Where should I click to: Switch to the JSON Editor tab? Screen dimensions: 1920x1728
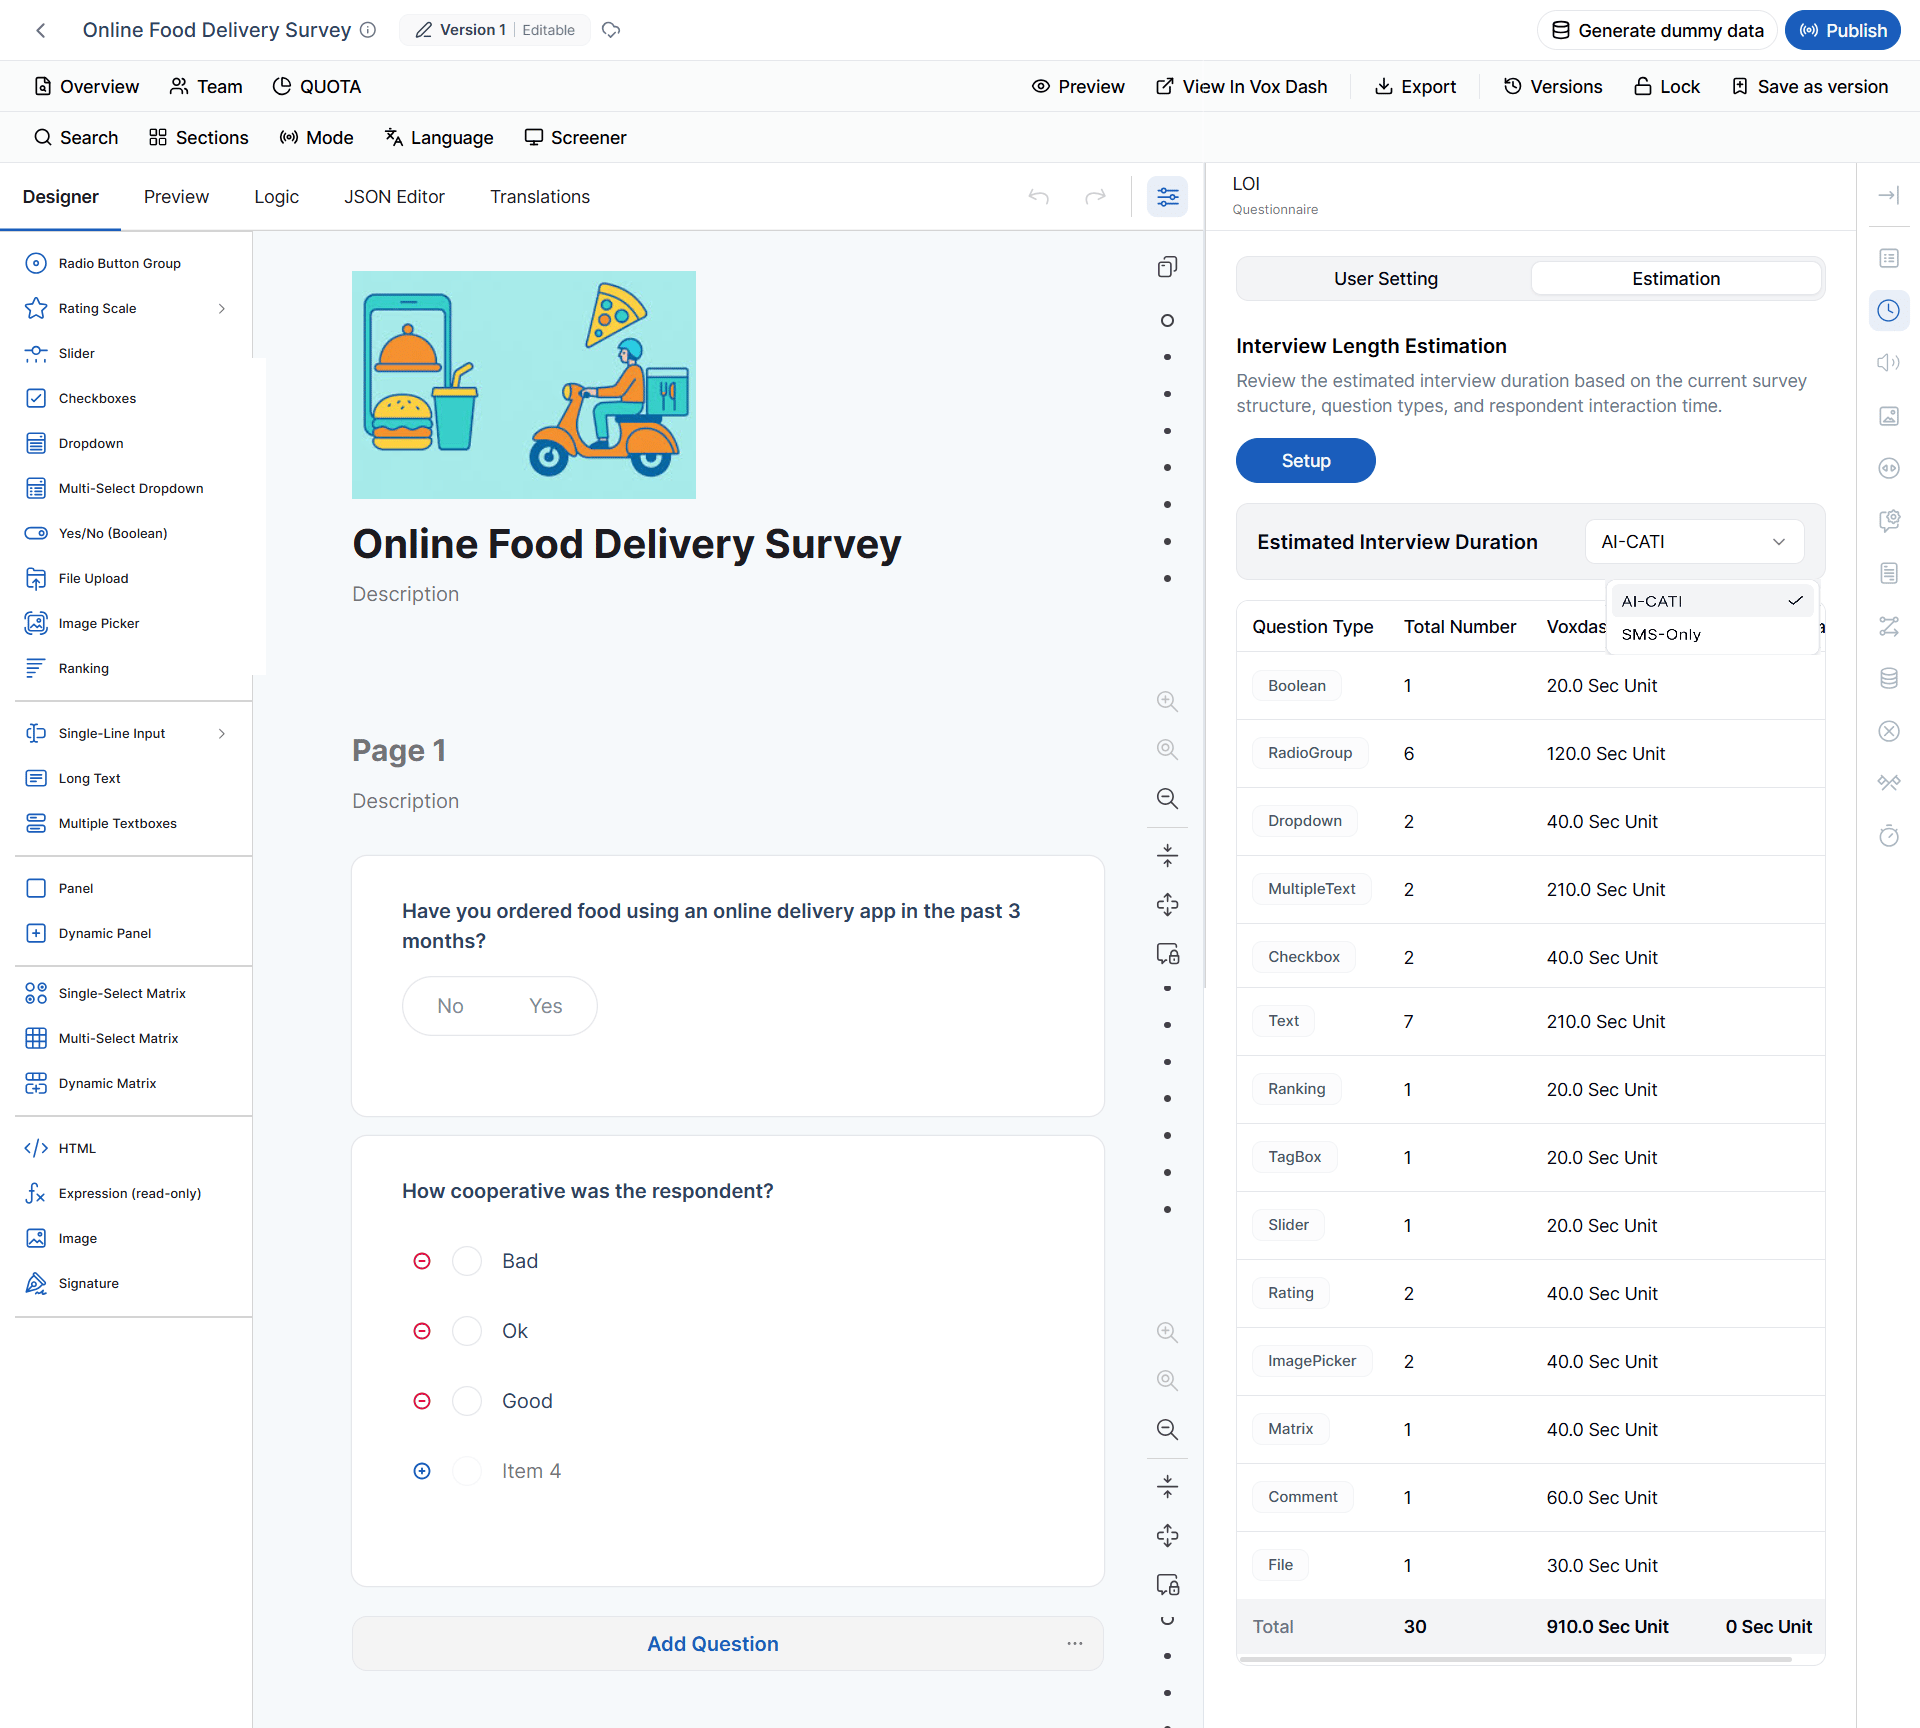[394, 197]
